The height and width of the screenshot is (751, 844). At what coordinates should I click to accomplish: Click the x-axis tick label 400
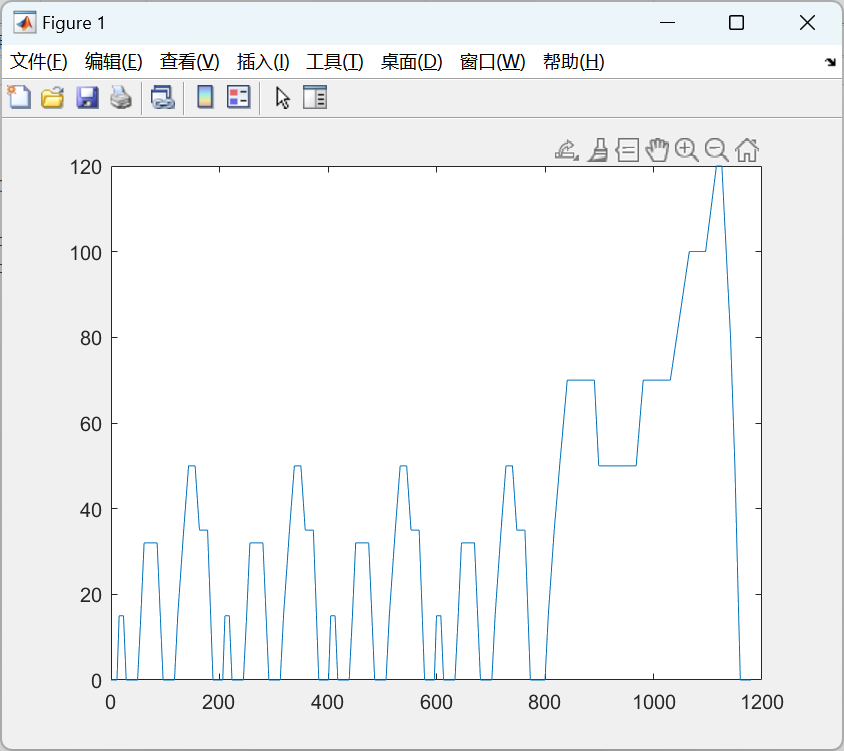[x=327, y=703]
